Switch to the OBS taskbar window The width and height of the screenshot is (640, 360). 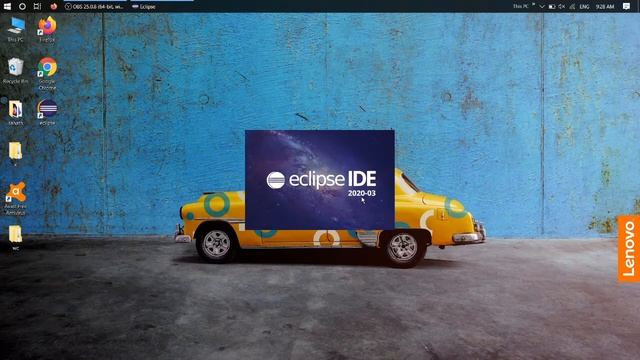pos(95,7)
